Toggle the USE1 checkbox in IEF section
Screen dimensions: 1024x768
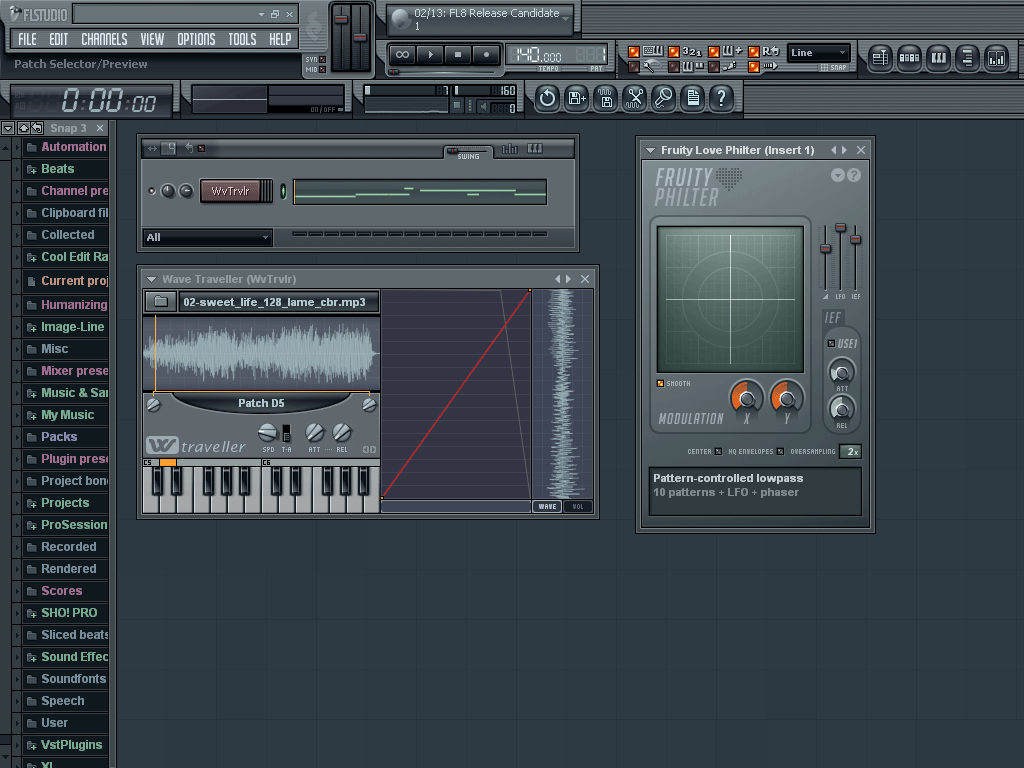(831, 344)
